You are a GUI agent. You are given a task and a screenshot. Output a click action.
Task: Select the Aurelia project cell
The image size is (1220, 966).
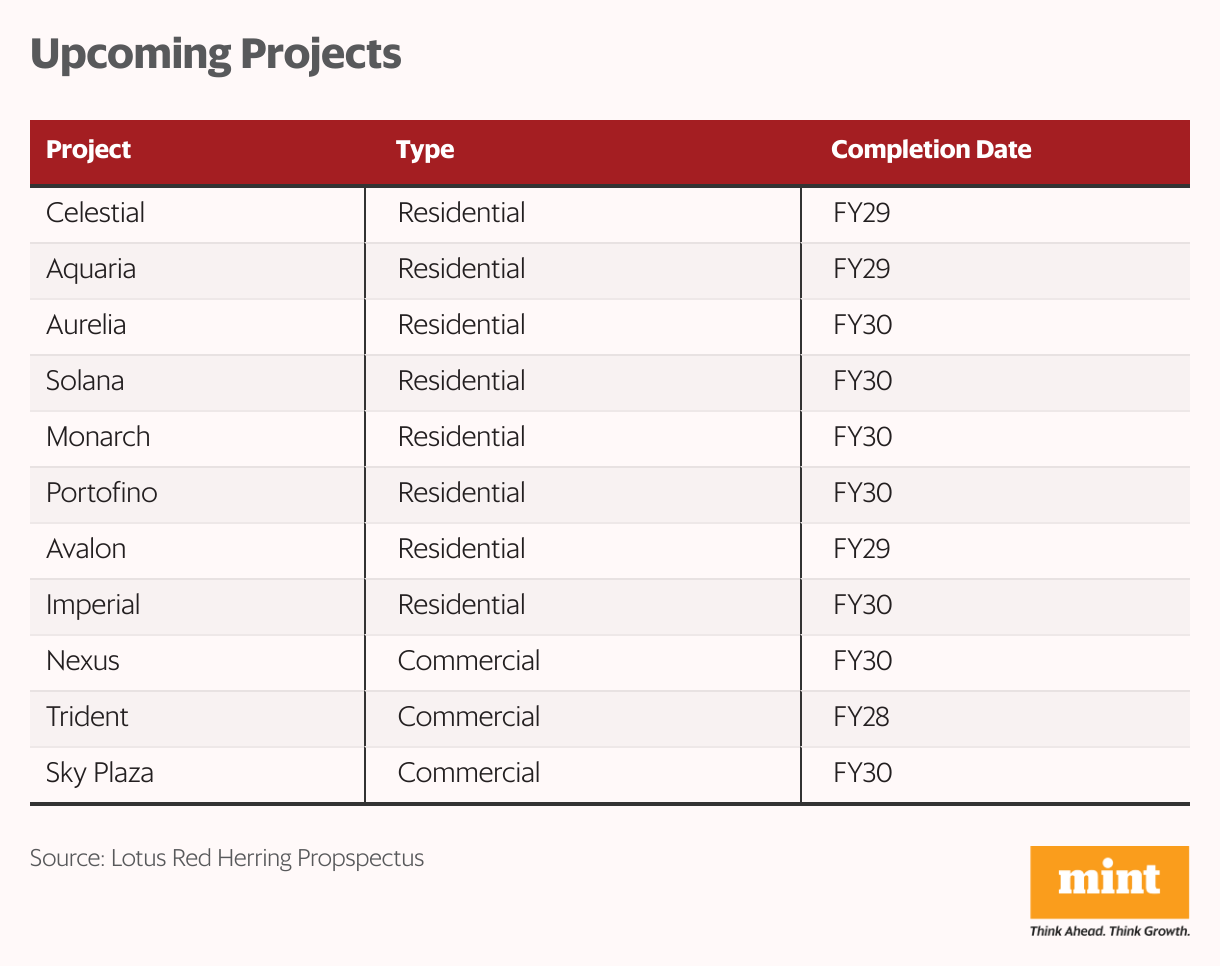click(86, 325)
